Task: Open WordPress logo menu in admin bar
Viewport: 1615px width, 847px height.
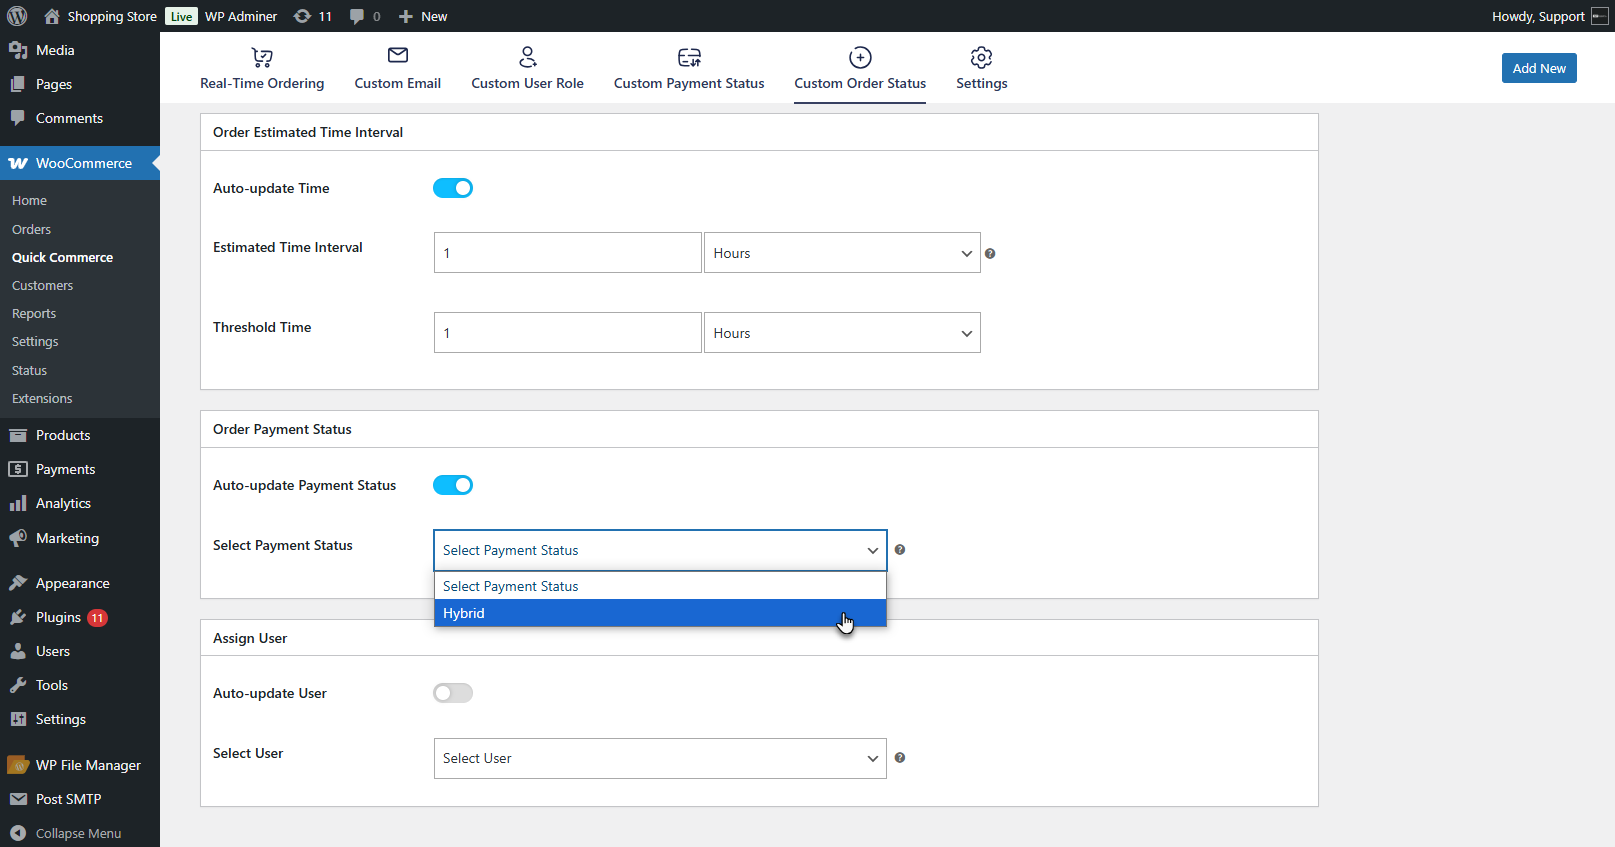Action: [x=17, y=16]
